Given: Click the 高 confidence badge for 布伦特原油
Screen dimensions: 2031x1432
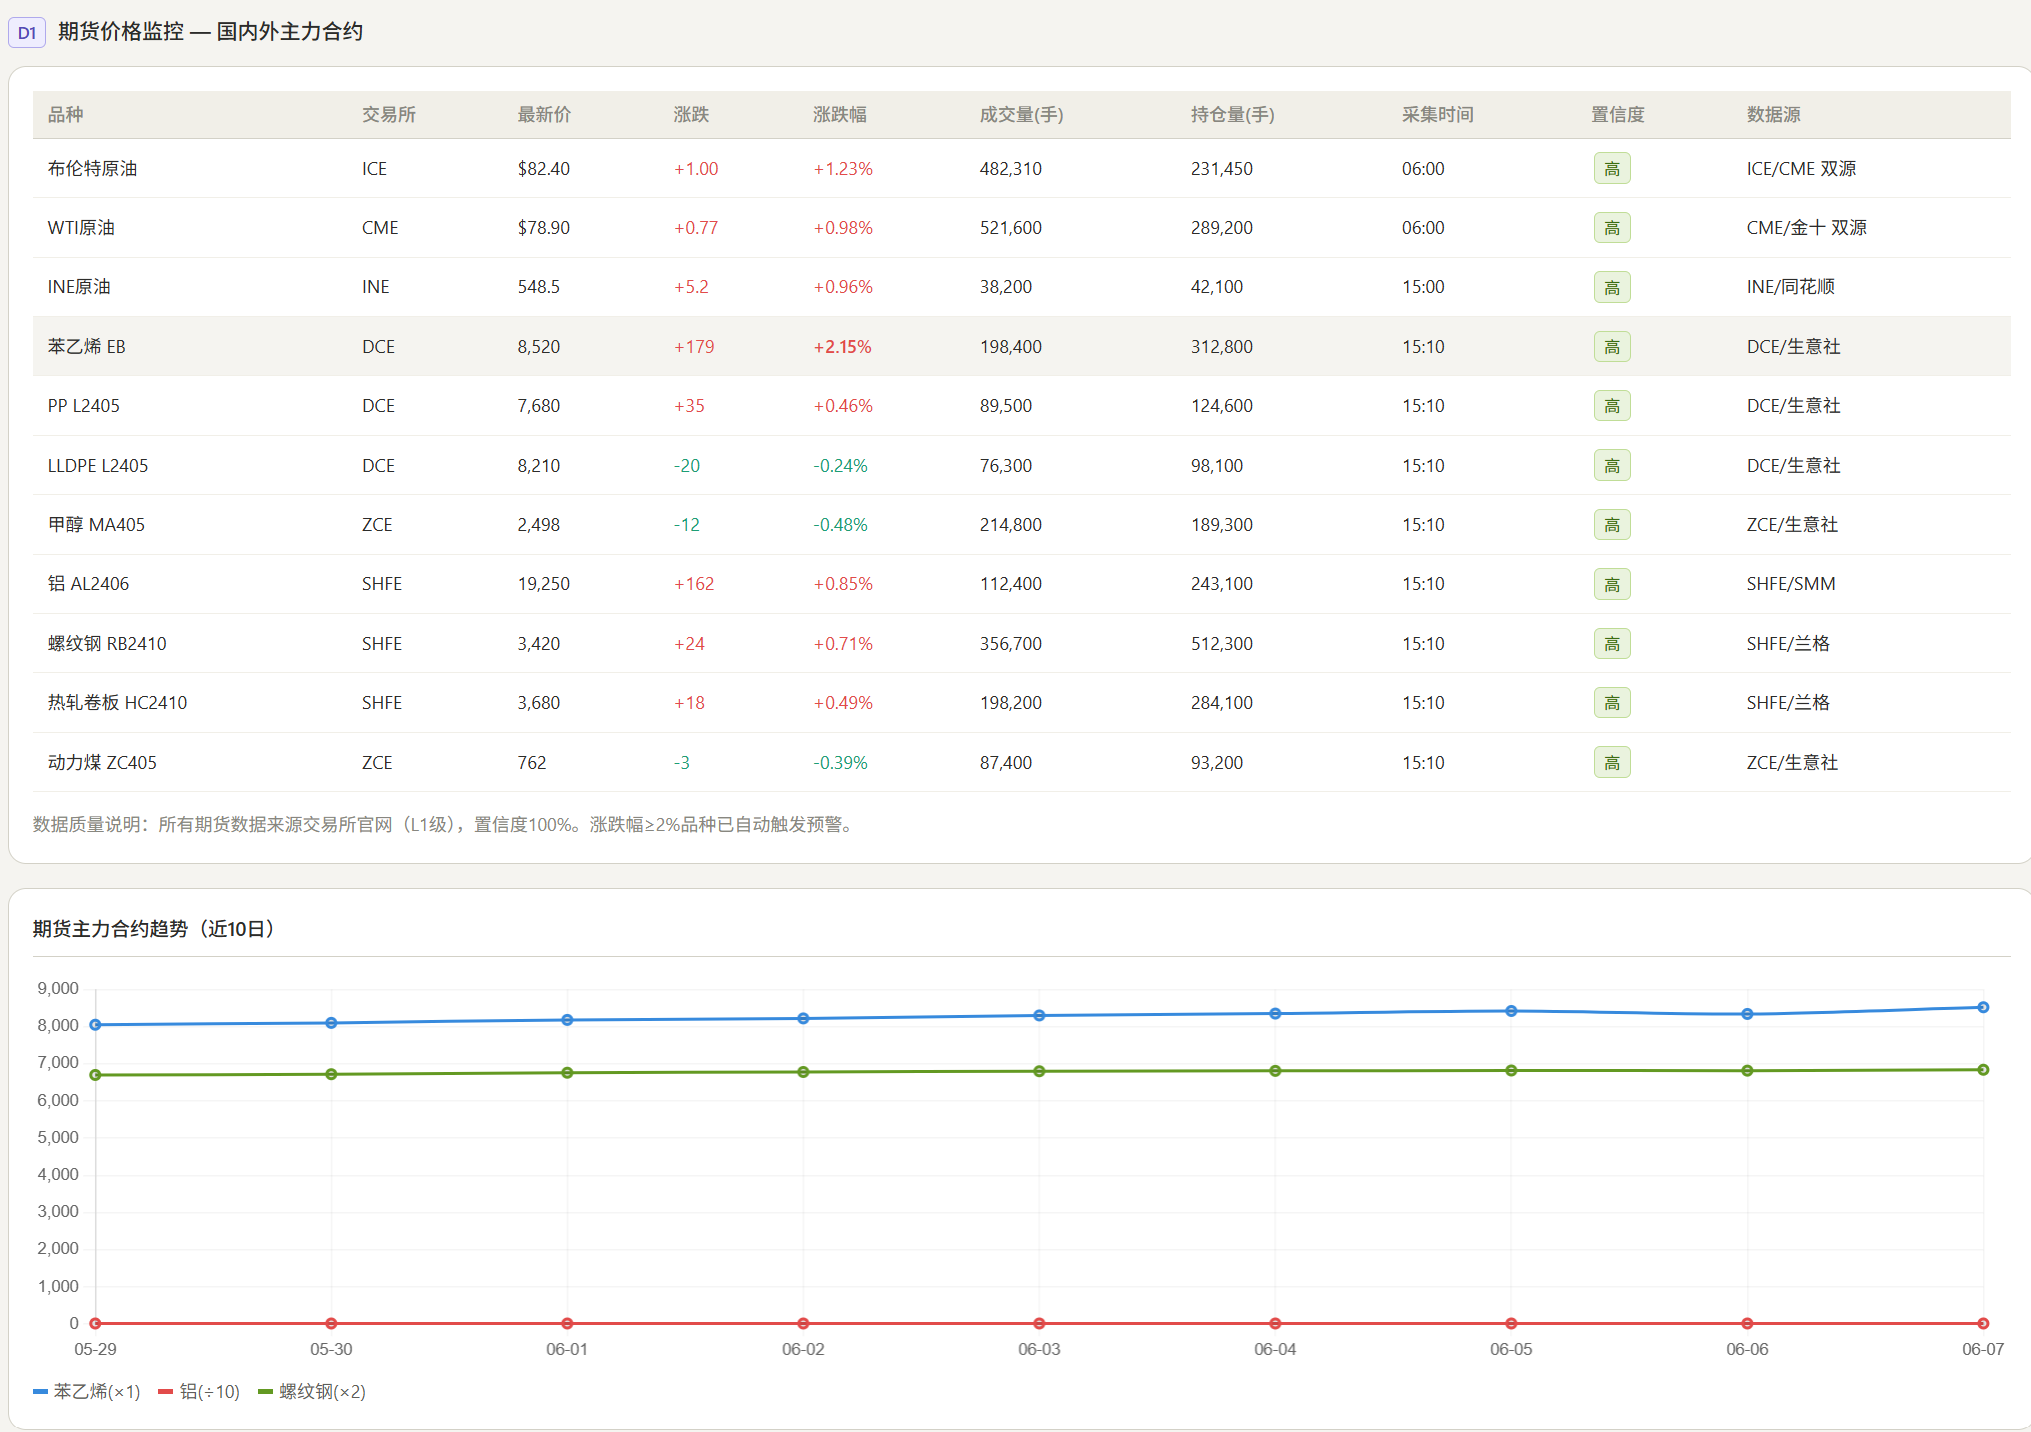Looking at the screenshot, I should click(x=1611, y=169).
